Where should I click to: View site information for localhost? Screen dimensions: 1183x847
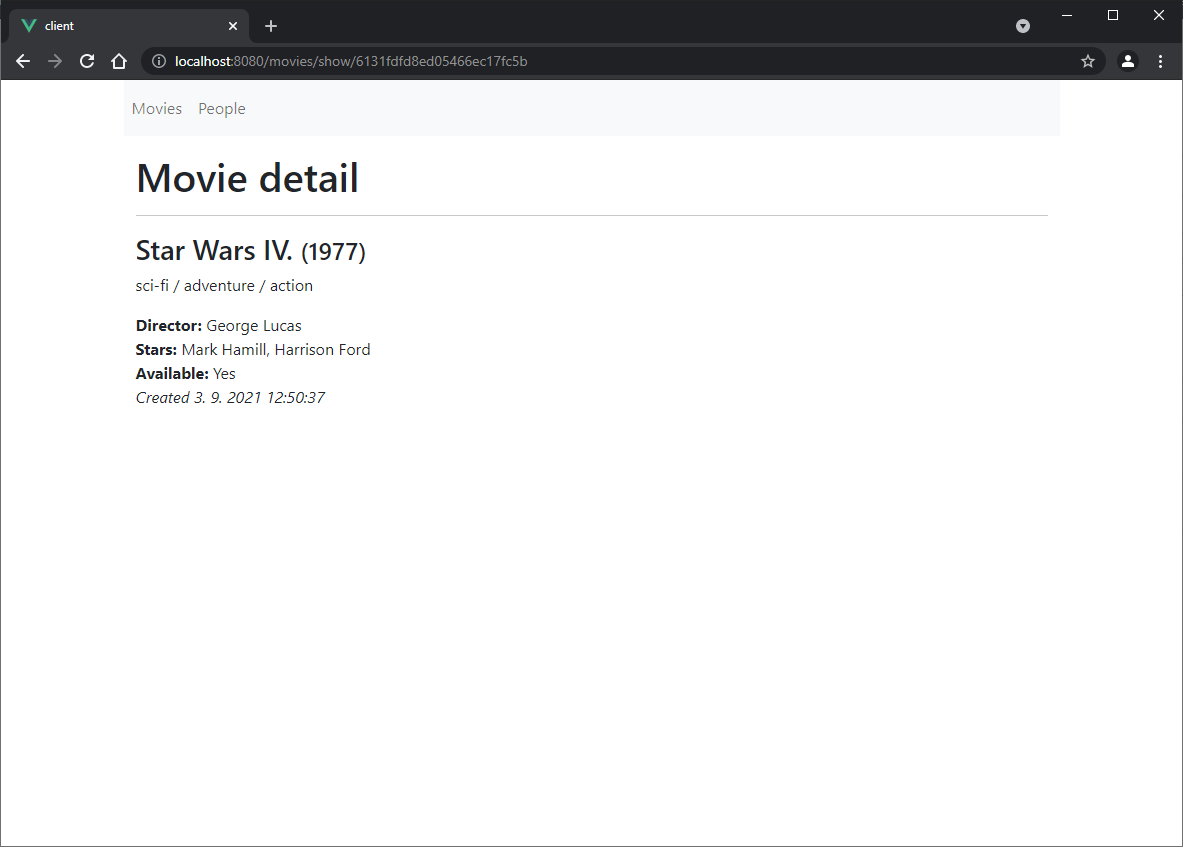[x=159, y=61]
